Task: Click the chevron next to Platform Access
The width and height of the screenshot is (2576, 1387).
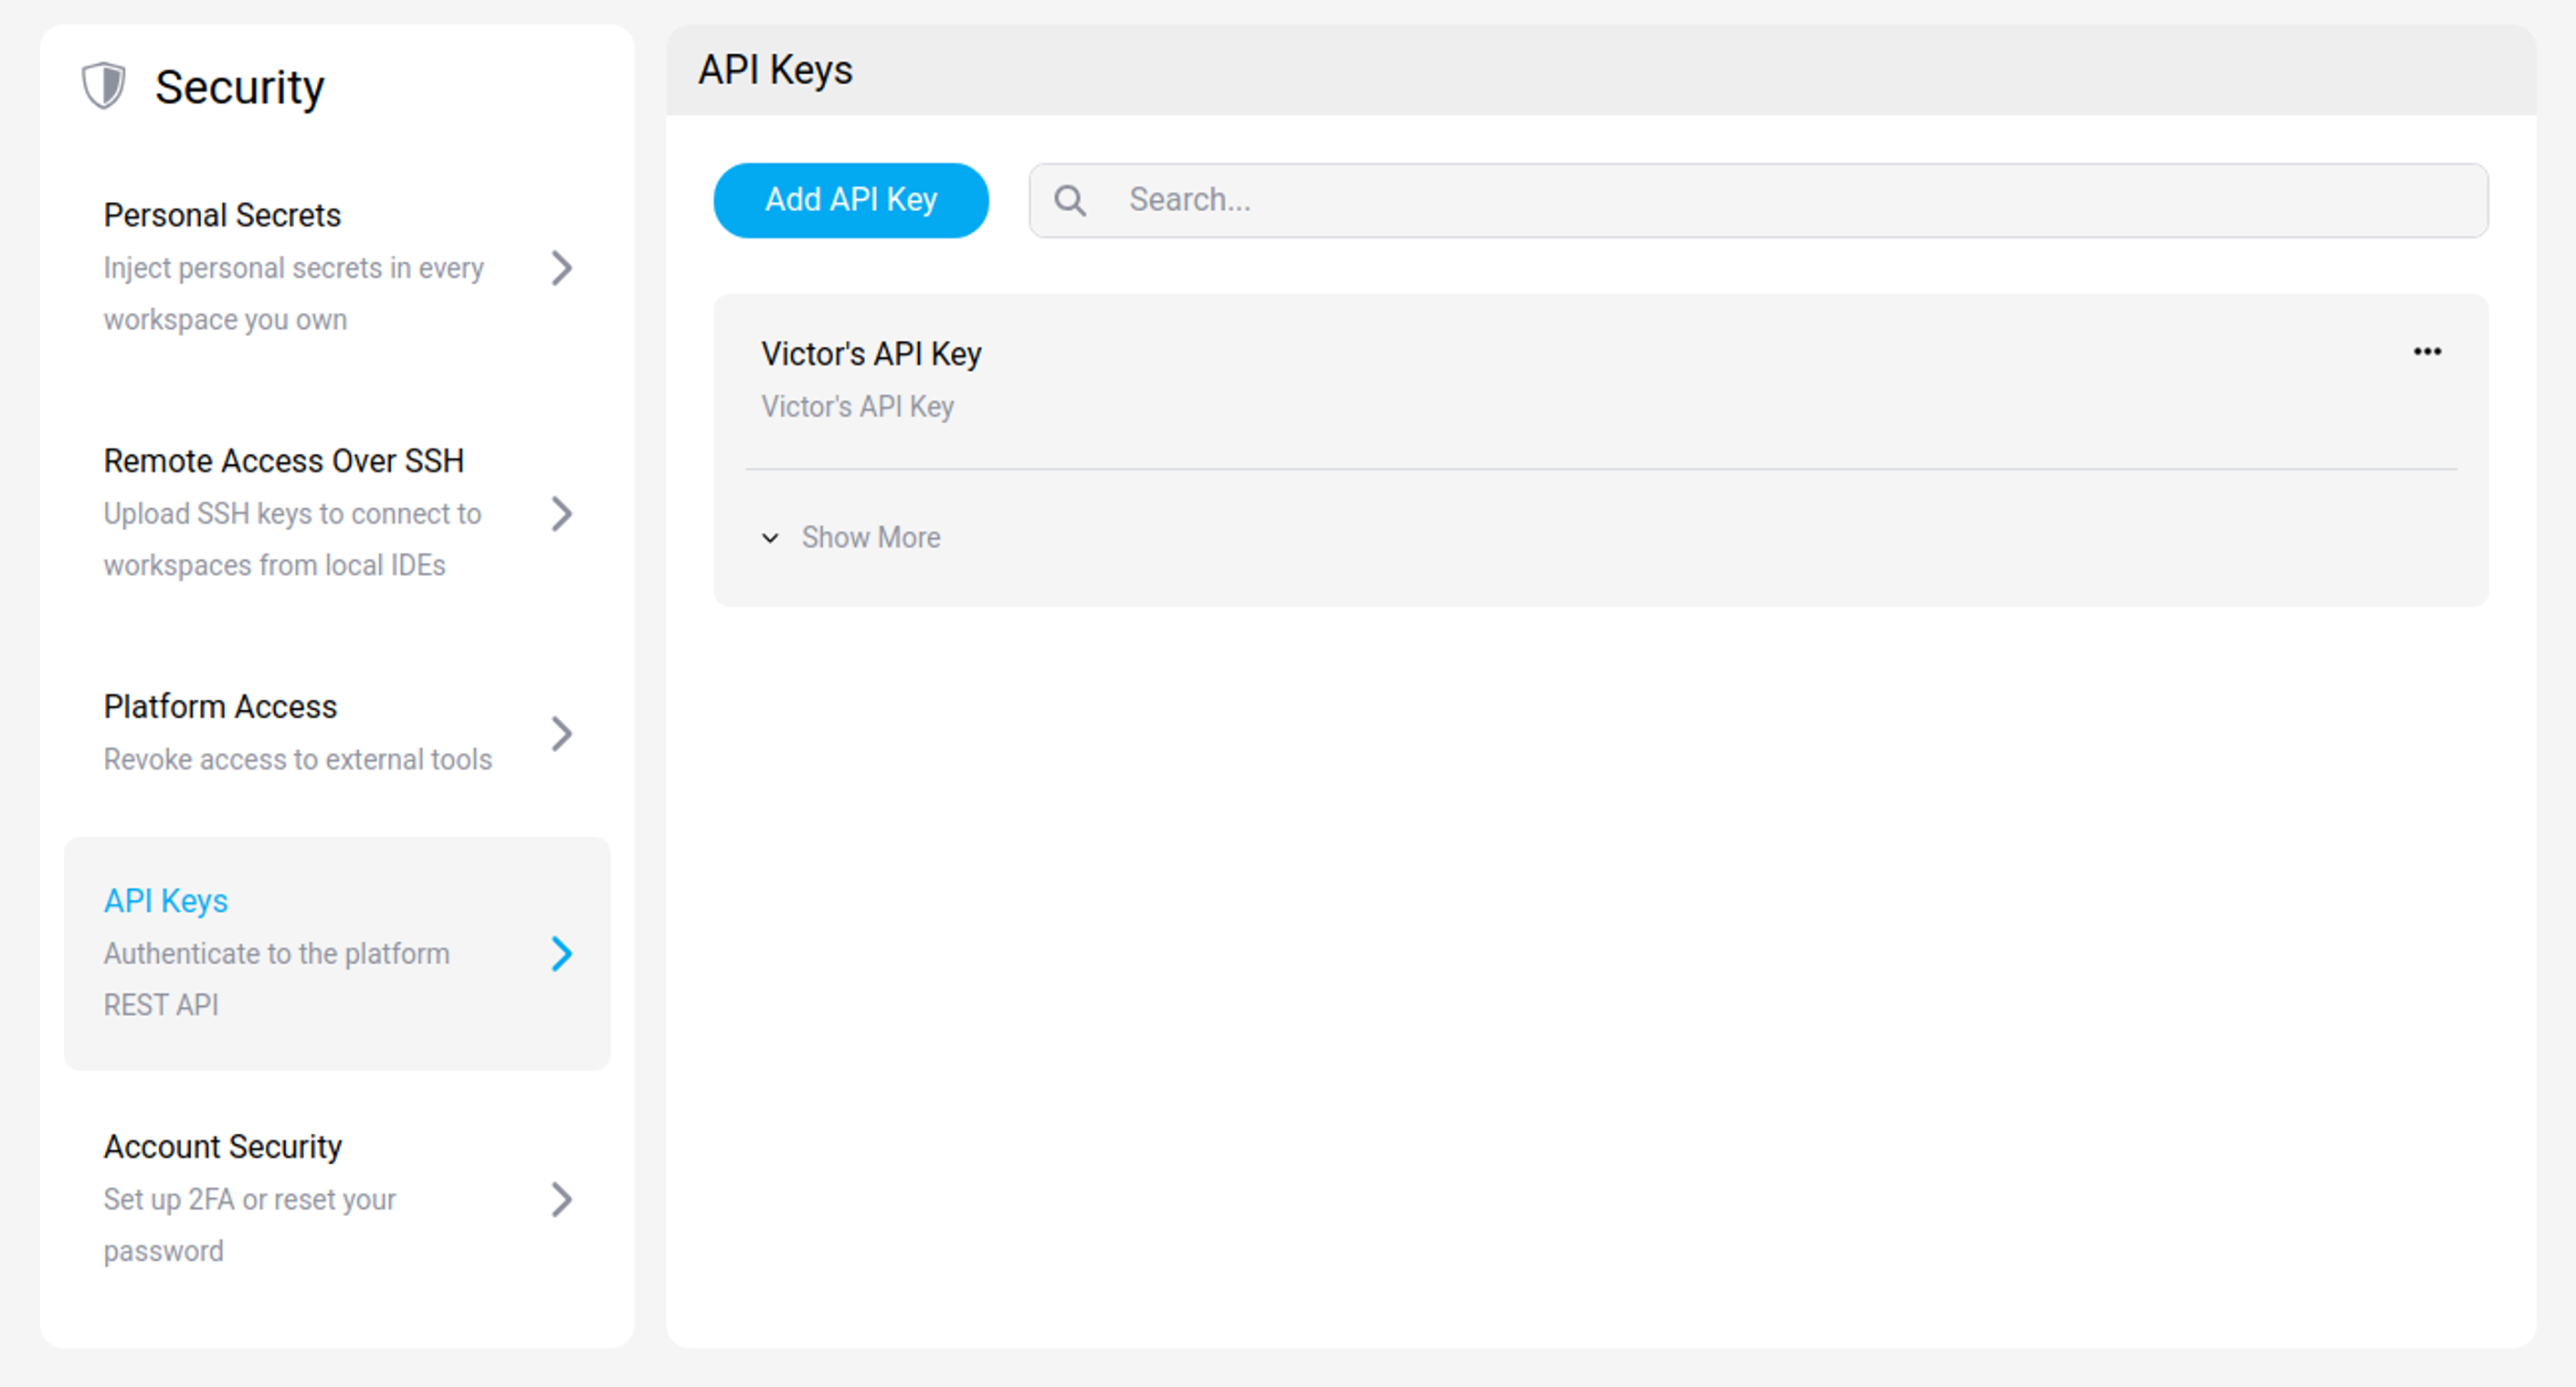Action: (x=563, y=734)
